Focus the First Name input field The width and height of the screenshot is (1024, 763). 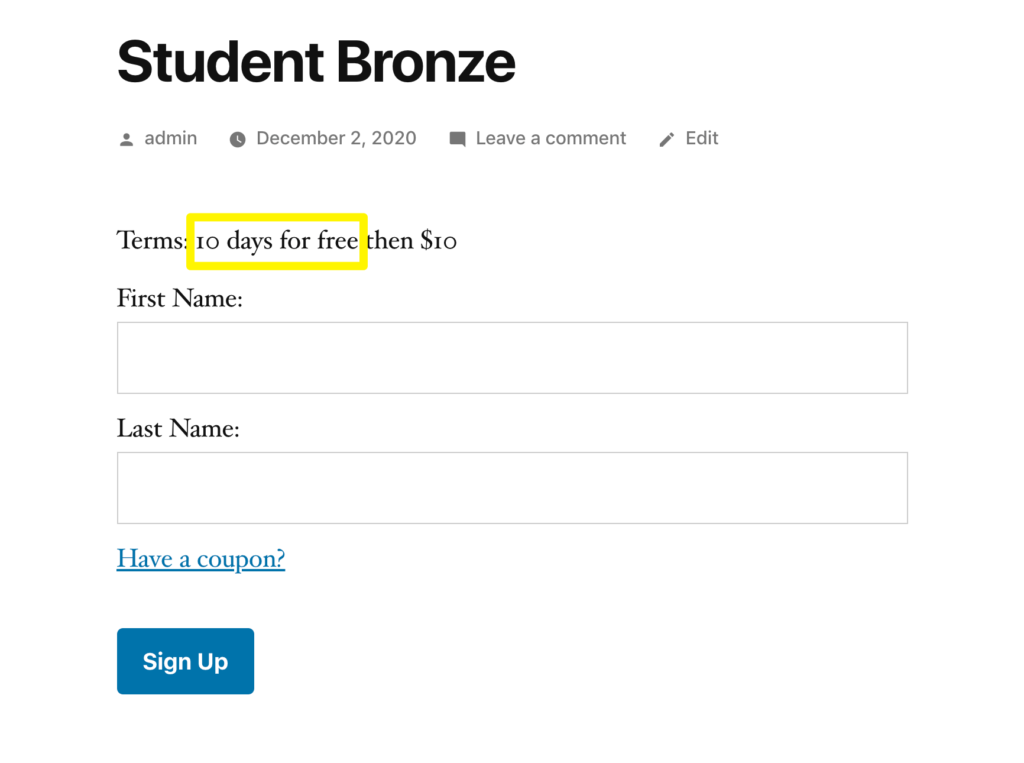tap(512, 358)
